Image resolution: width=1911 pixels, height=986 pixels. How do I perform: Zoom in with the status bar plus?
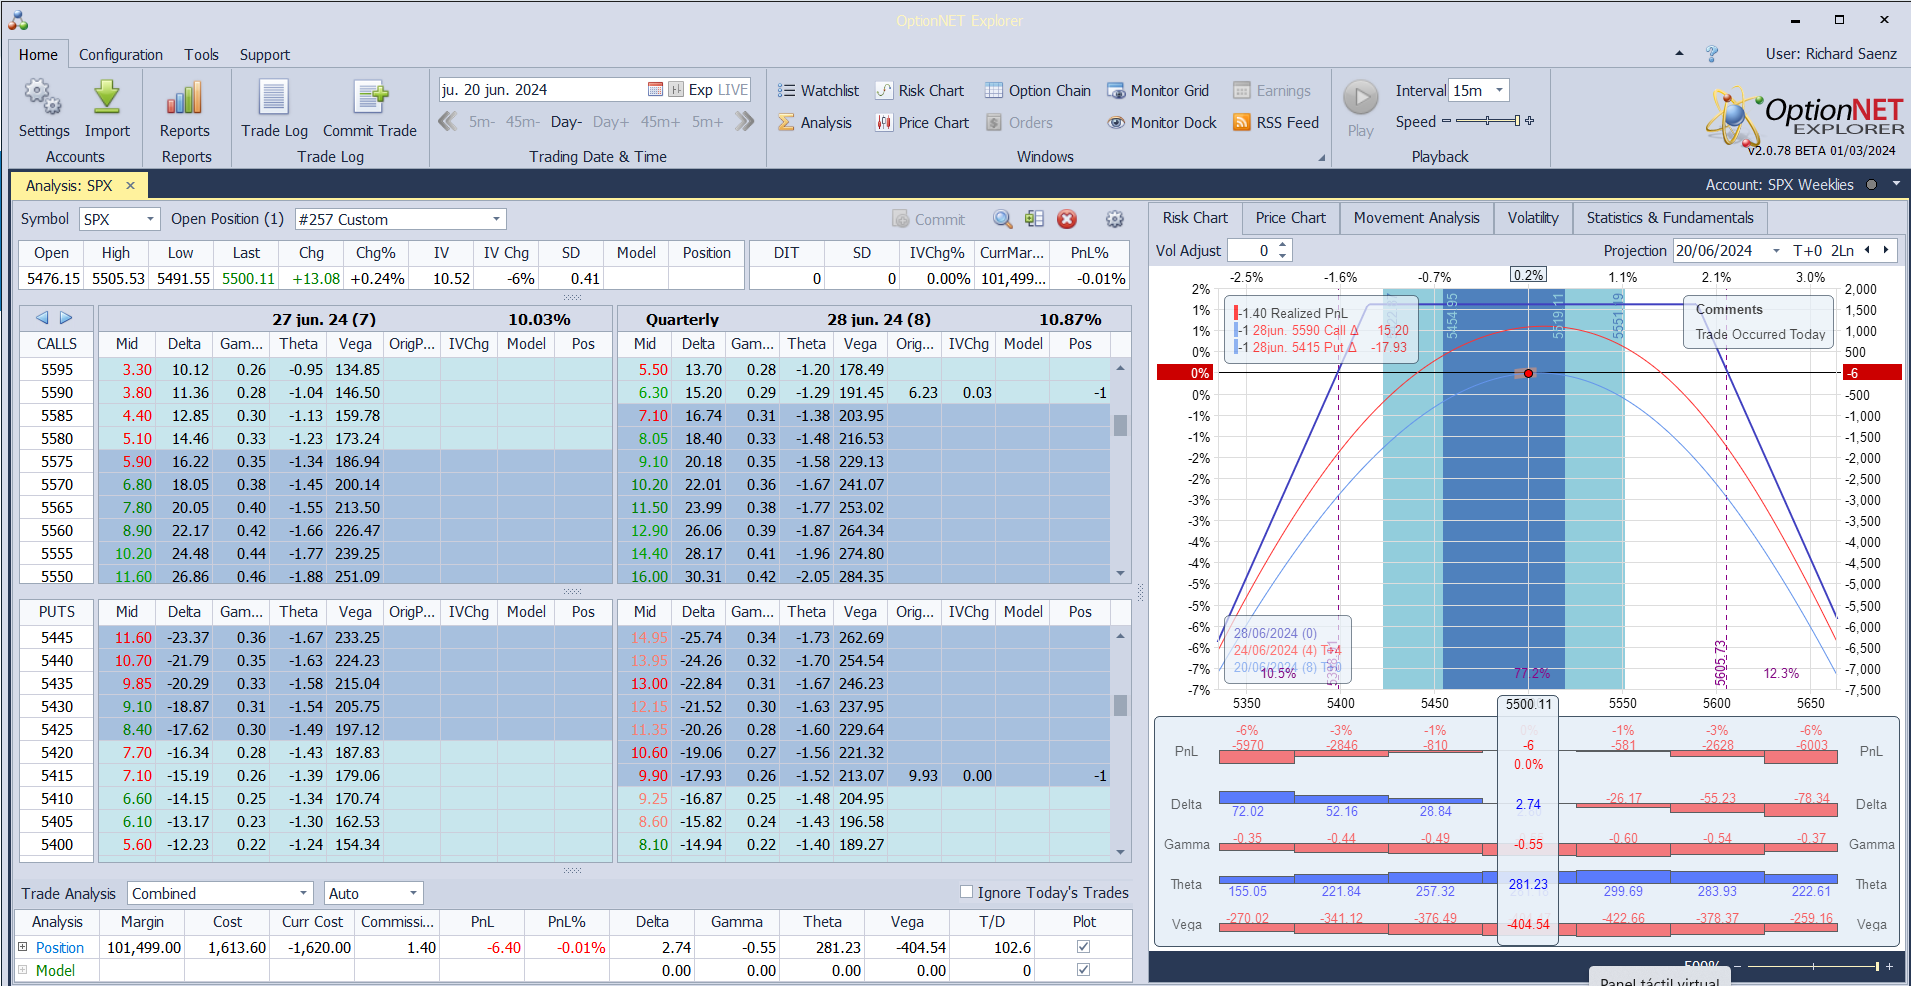tap(1889, 966)
